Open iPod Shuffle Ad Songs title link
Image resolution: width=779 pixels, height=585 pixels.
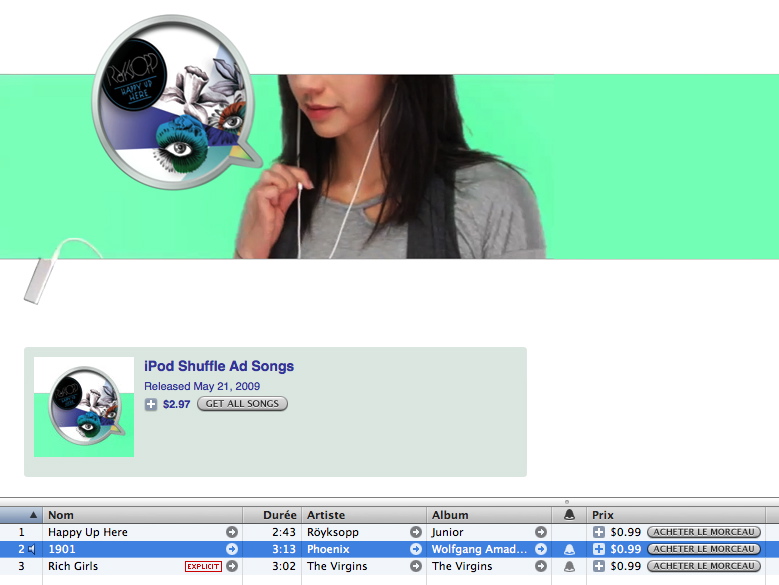pos(219,366)
